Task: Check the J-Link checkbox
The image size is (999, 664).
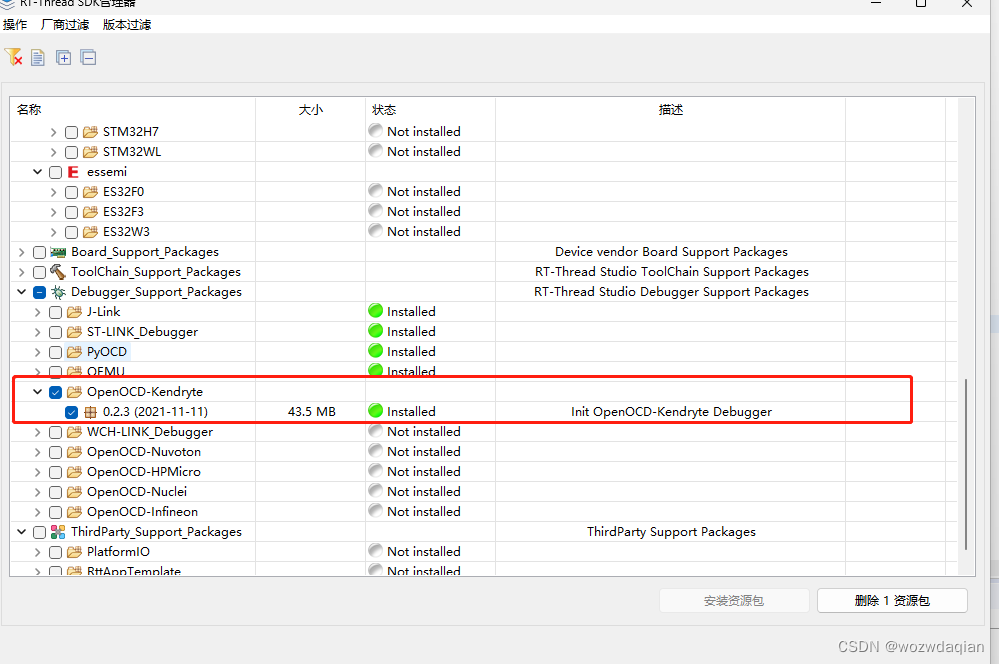Action: [x=55, y=312]
